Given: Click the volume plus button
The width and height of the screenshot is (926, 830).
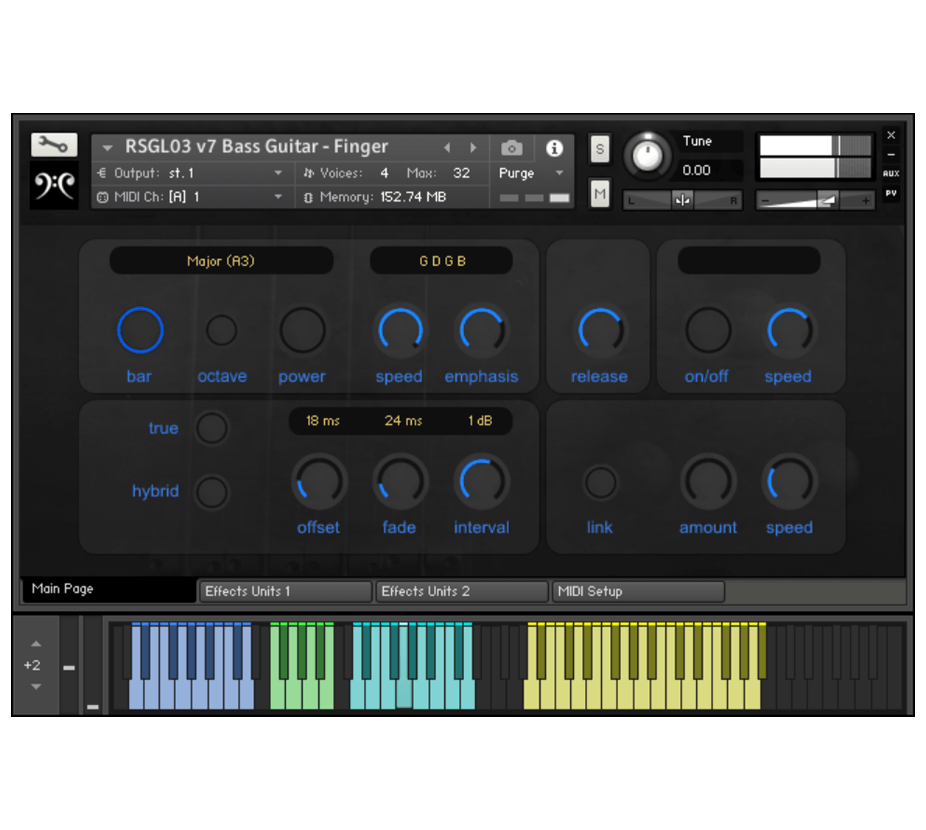Looking at the screenshot, I should pyautogui.click(x=865, y=201).
